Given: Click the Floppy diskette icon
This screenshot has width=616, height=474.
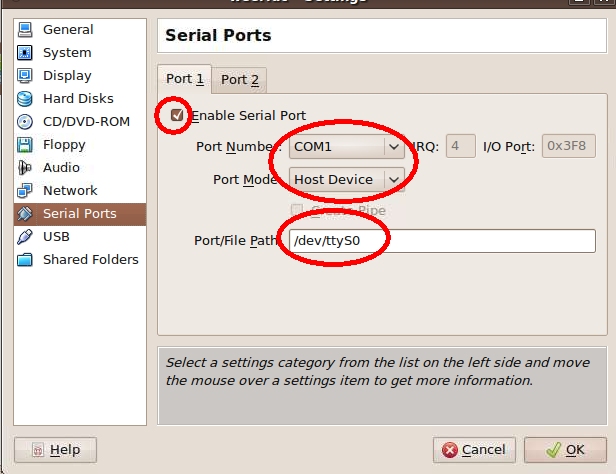Looking at the screenshot, I should (25, 145).
